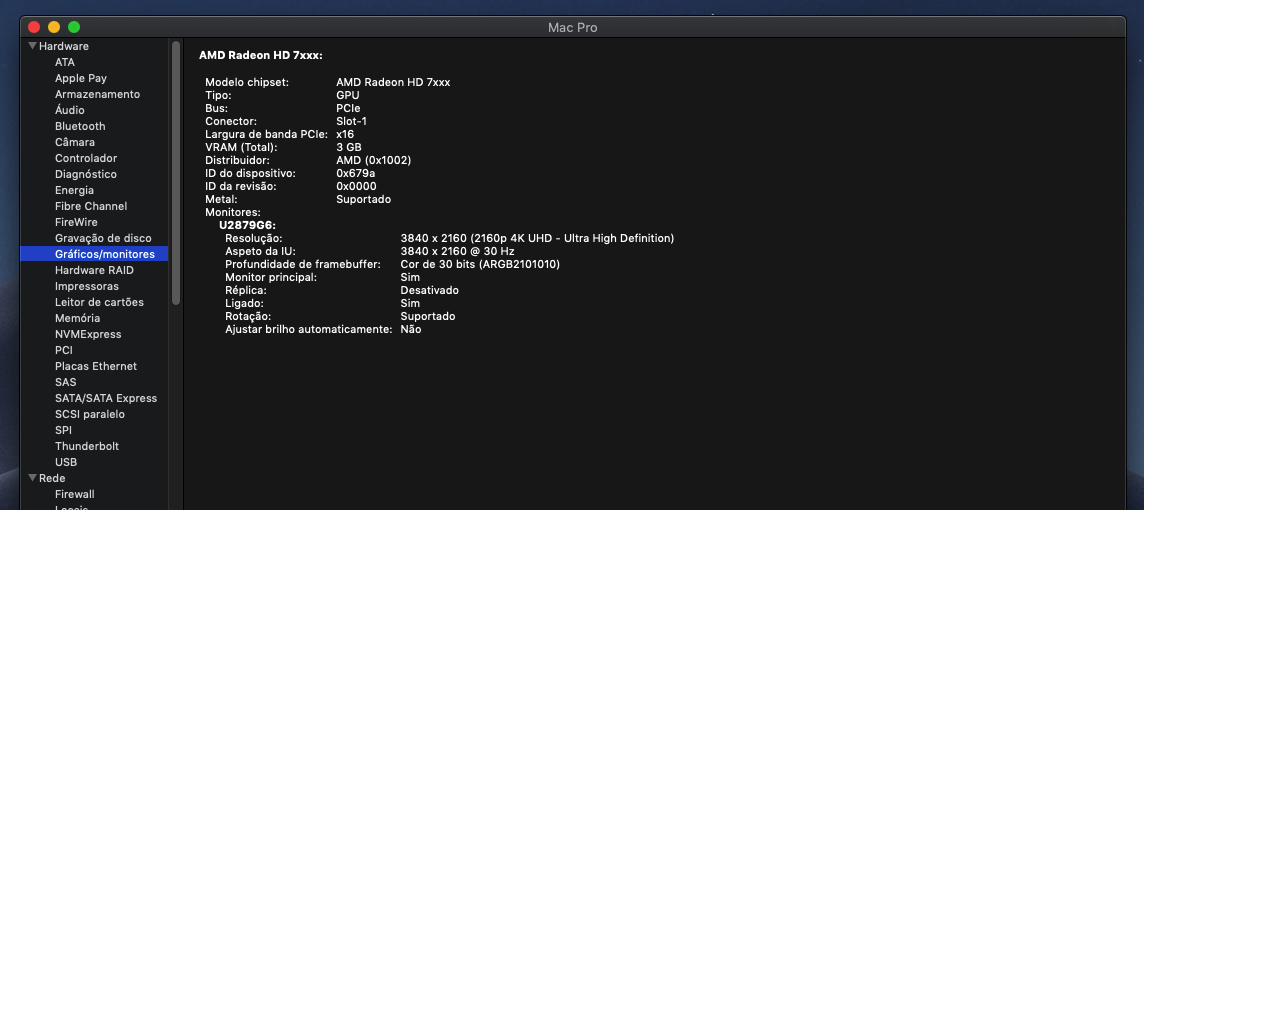The height and width of the screenshot is (1024, 1280).
Task: Click the Metal Suportado value
Action: pyautogui.click(x=364, y=199)
